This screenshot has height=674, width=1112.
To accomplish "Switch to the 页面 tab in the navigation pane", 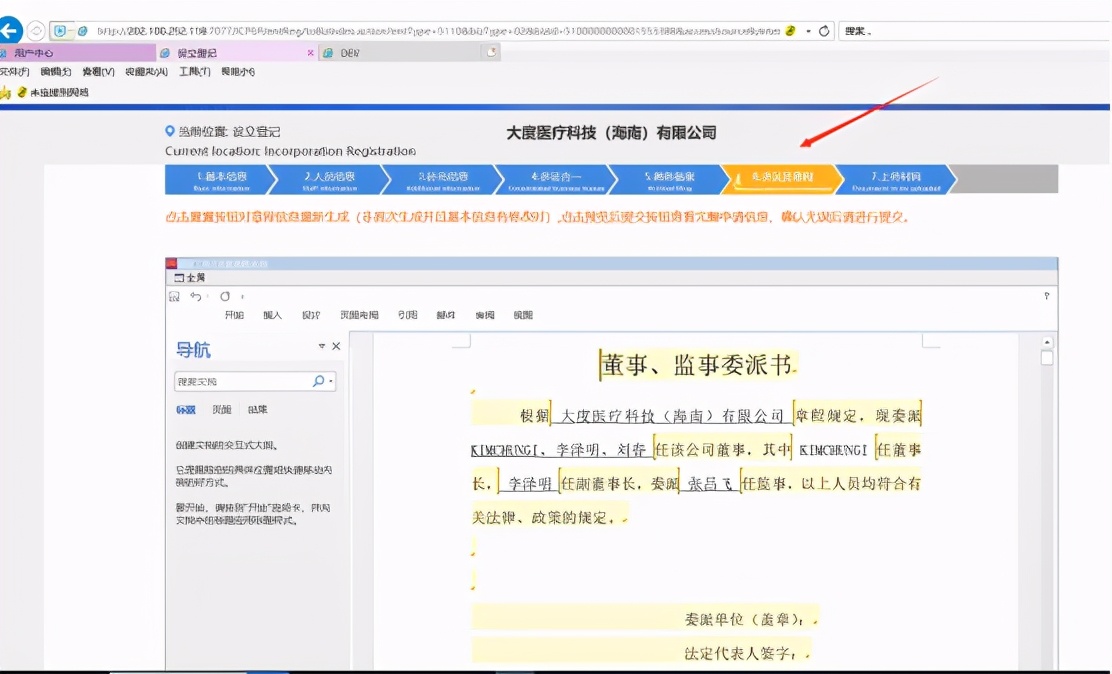I will (x=220, y=410).
